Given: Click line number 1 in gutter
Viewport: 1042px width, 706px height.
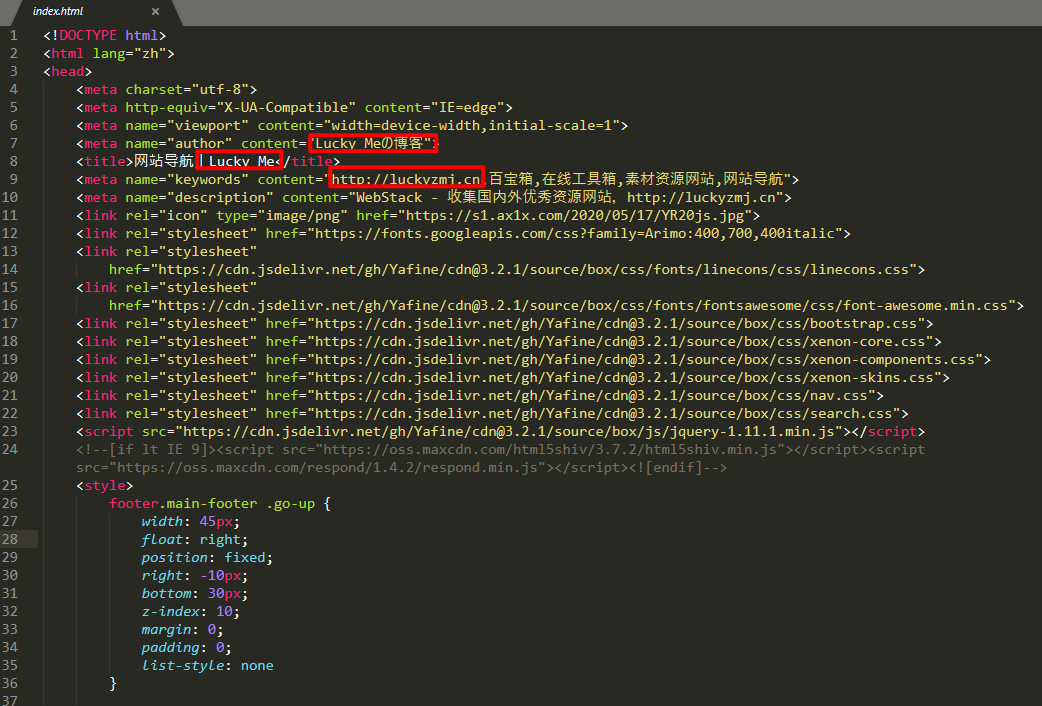Looking at the screenshot, I should 14,35.
